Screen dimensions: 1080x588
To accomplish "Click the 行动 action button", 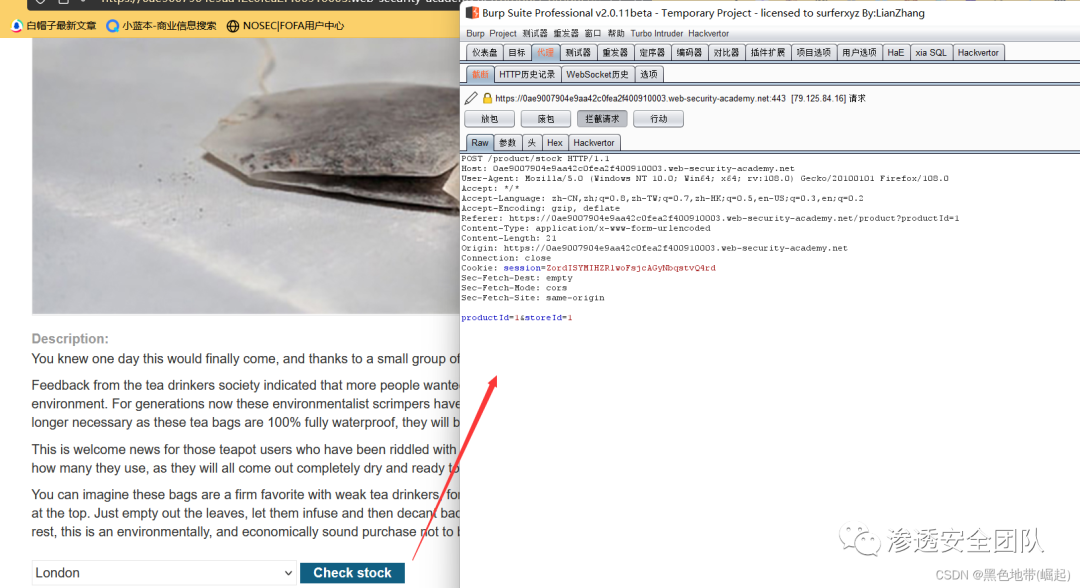I will tap(658, 118).
